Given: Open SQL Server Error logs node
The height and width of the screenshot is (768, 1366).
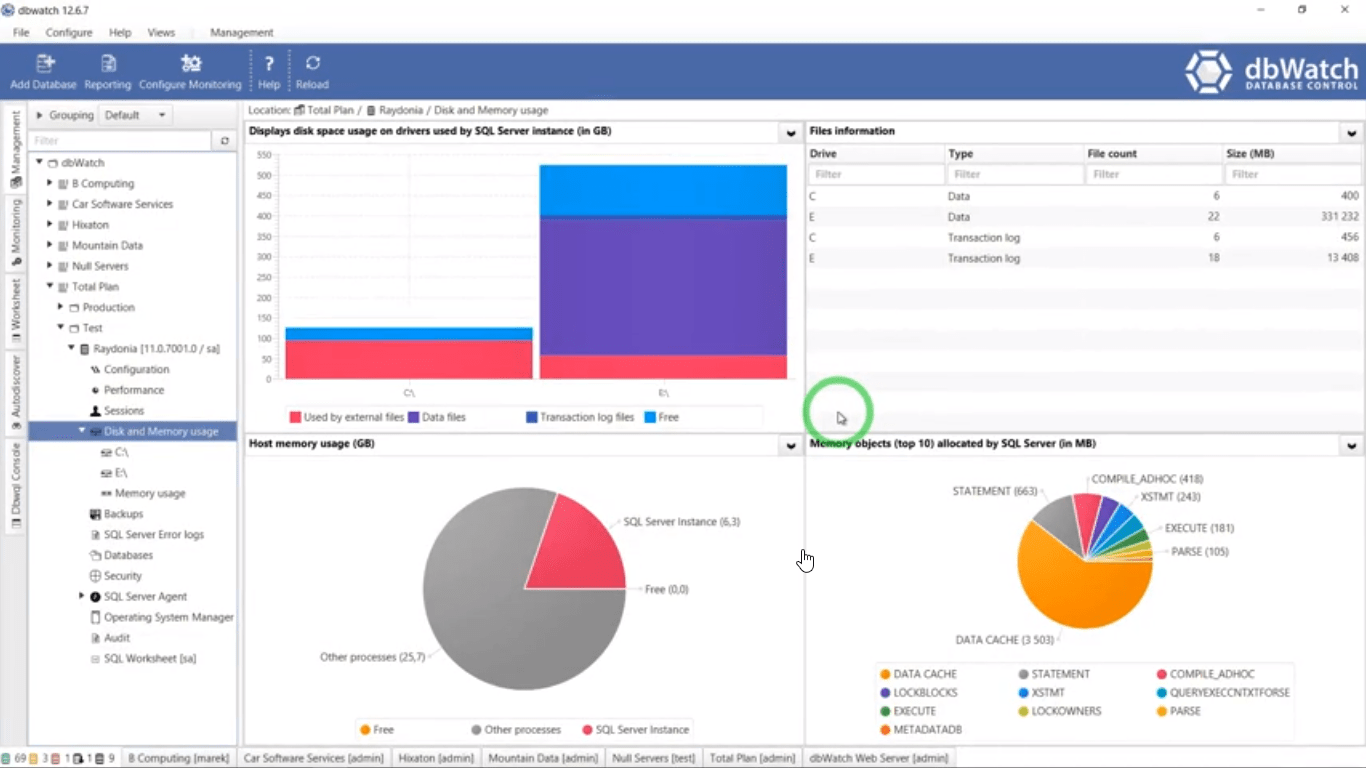Looking at the screenshot, I should click(x=153, y=535).
